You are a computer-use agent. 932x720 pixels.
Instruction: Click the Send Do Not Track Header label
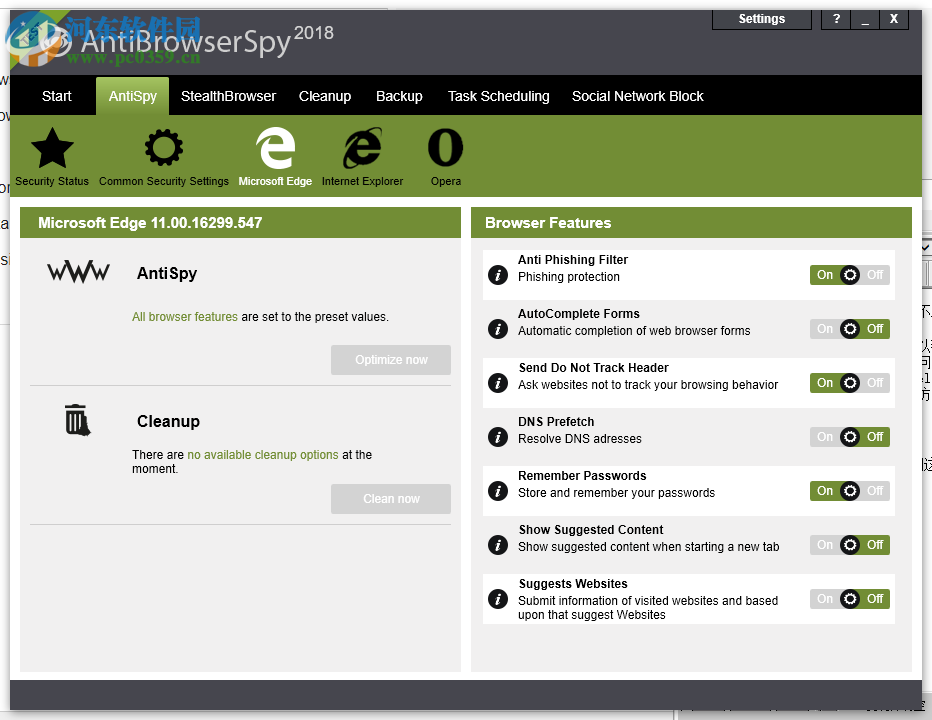click(593, 368)
